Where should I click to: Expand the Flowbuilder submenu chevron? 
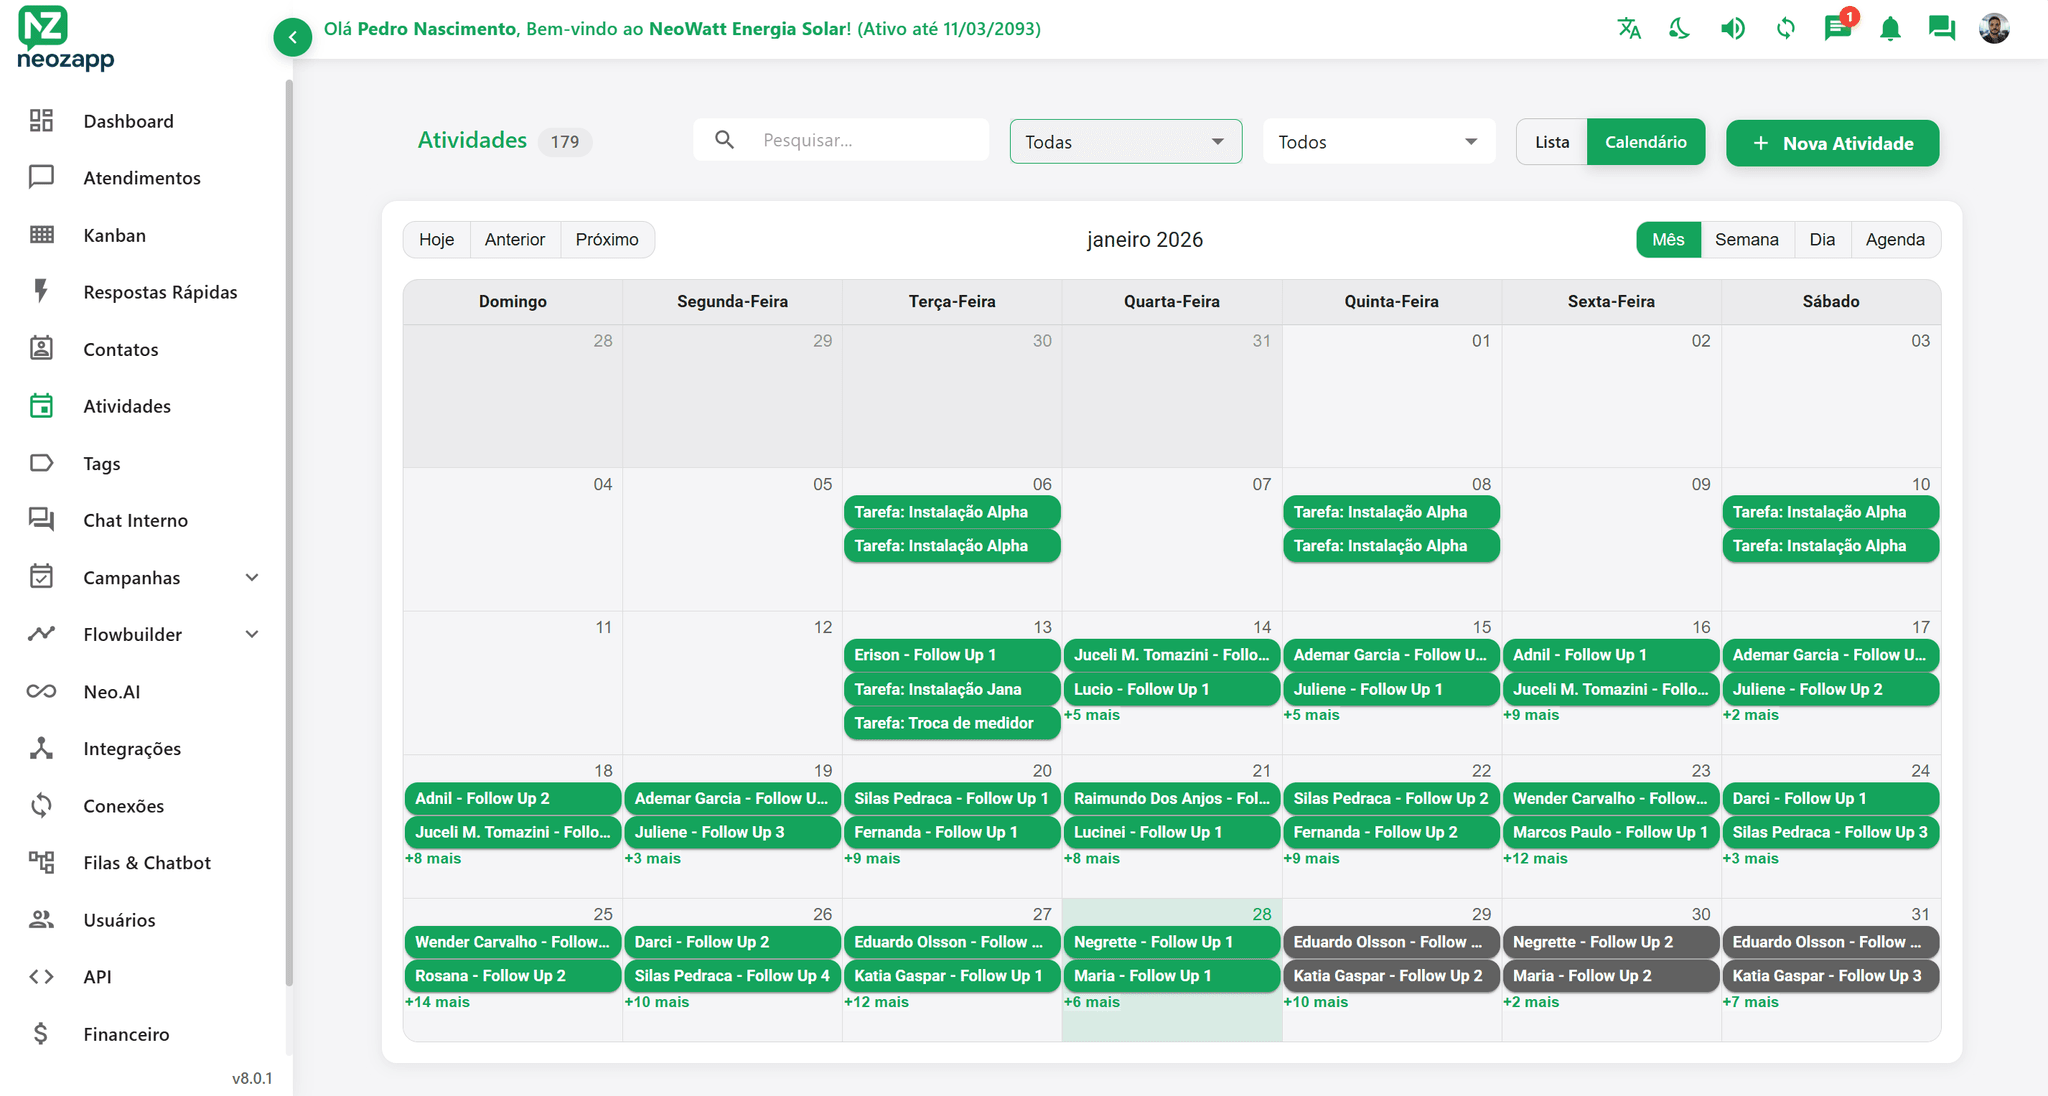(x=252, y=635)
